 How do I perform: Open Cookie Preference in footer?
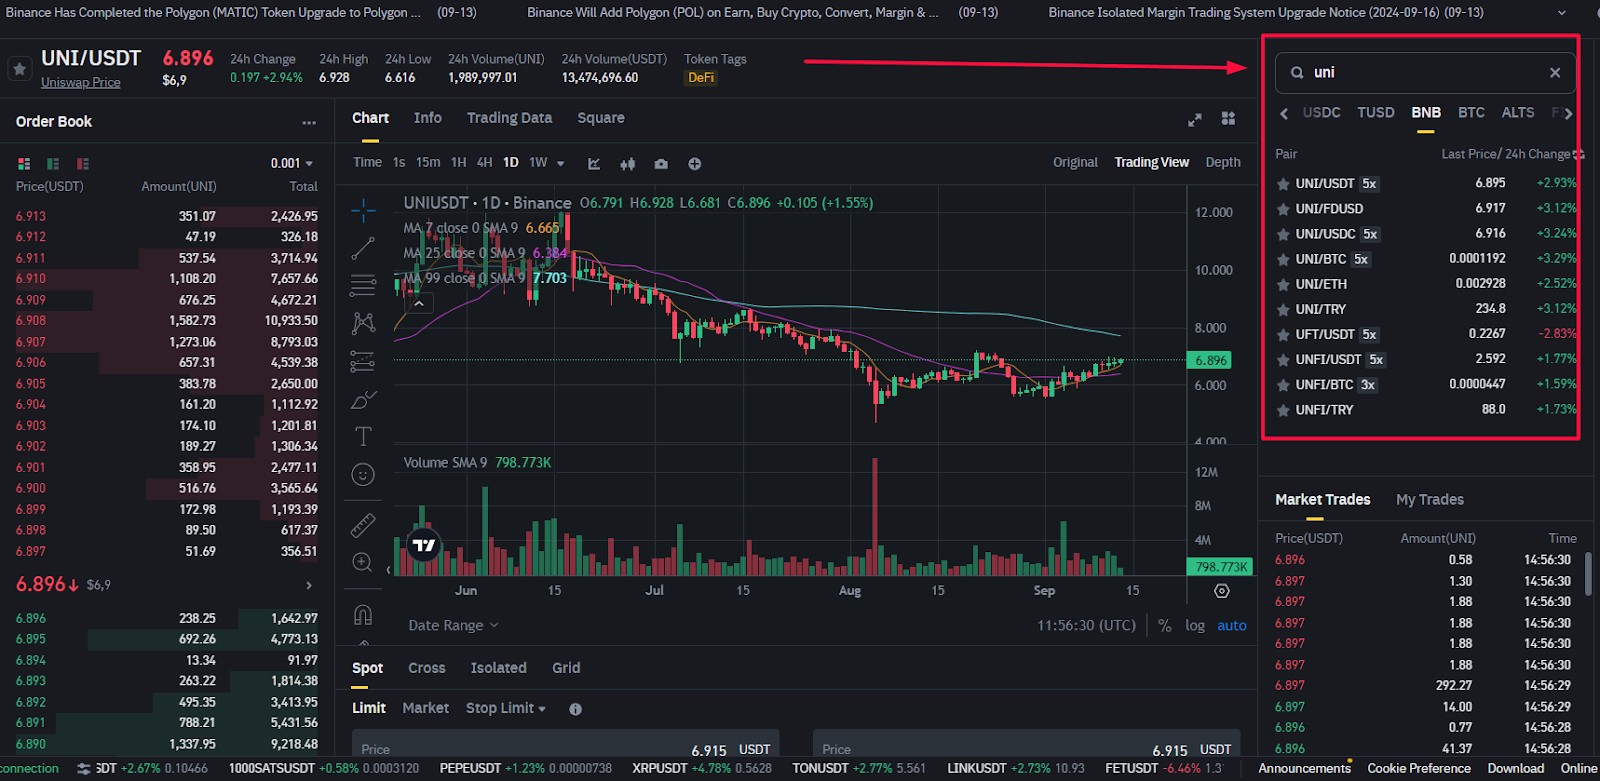[1419, 769]
